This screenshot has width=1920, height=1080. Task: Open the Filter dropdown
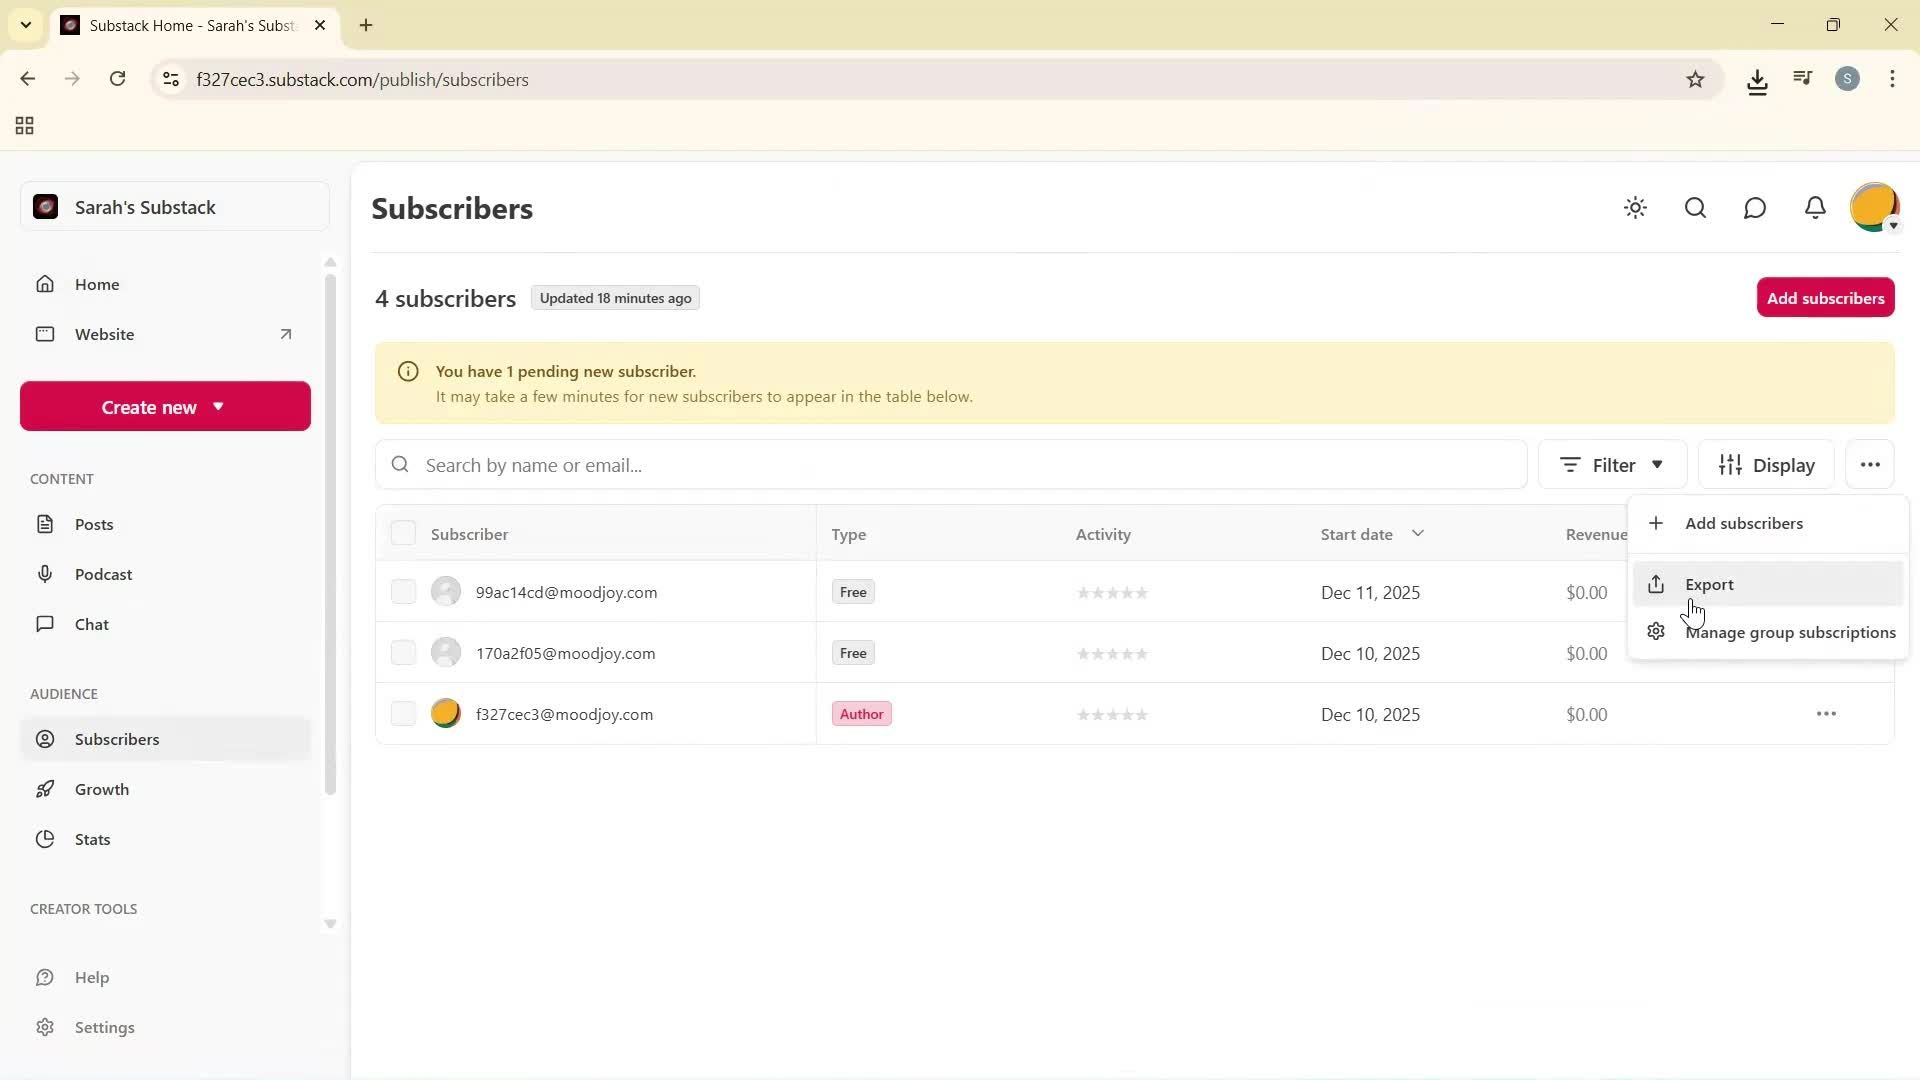[x=1611, y=464]
